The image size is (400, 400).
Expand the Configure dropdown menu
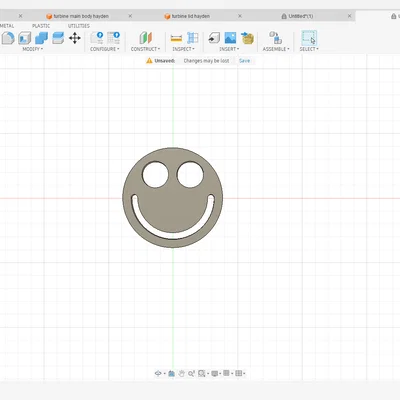[105, 49]
